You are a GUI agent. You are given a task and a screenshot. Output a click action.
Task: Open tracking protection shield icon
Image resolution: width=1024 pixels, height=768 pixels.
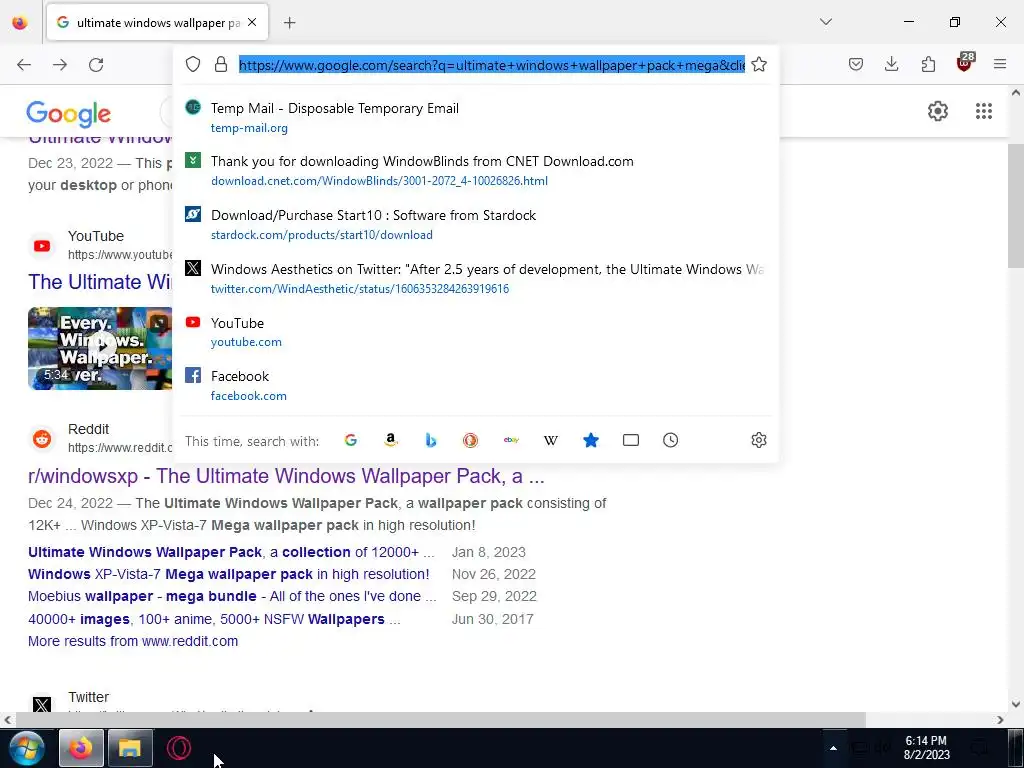pos(193,64)
